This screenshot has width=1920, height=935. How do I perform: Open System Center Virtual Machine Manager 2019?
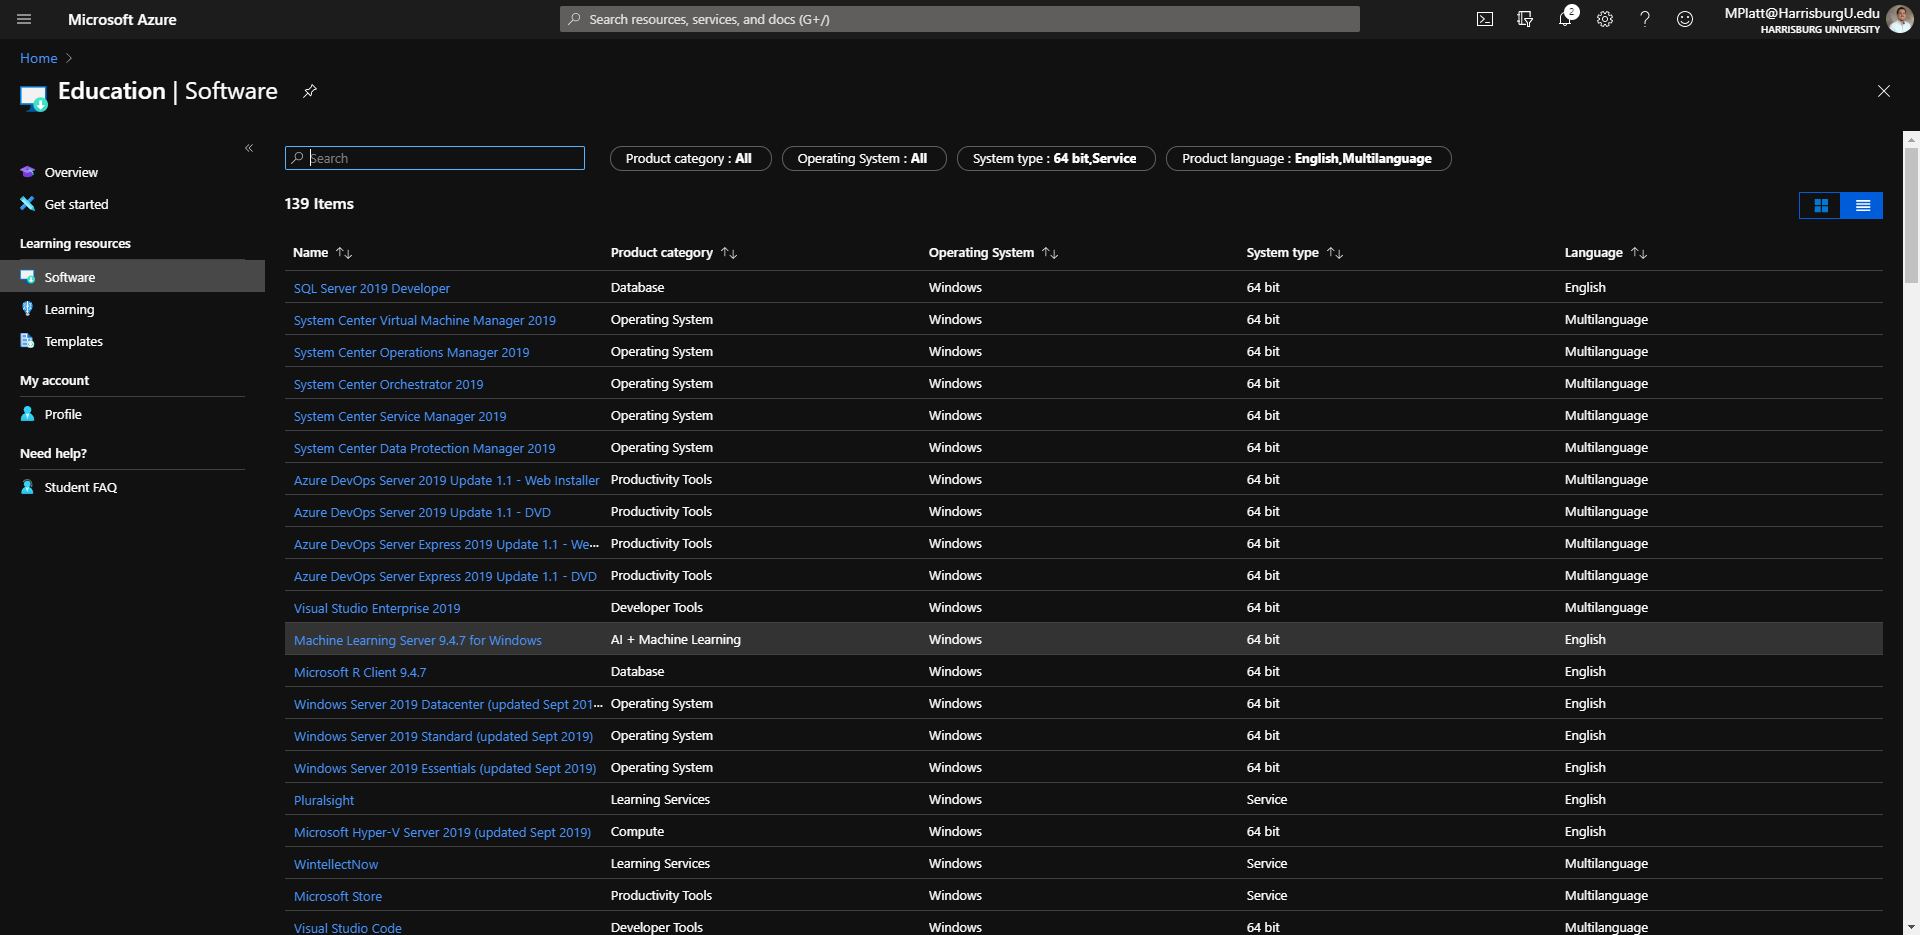click(425, 320)
